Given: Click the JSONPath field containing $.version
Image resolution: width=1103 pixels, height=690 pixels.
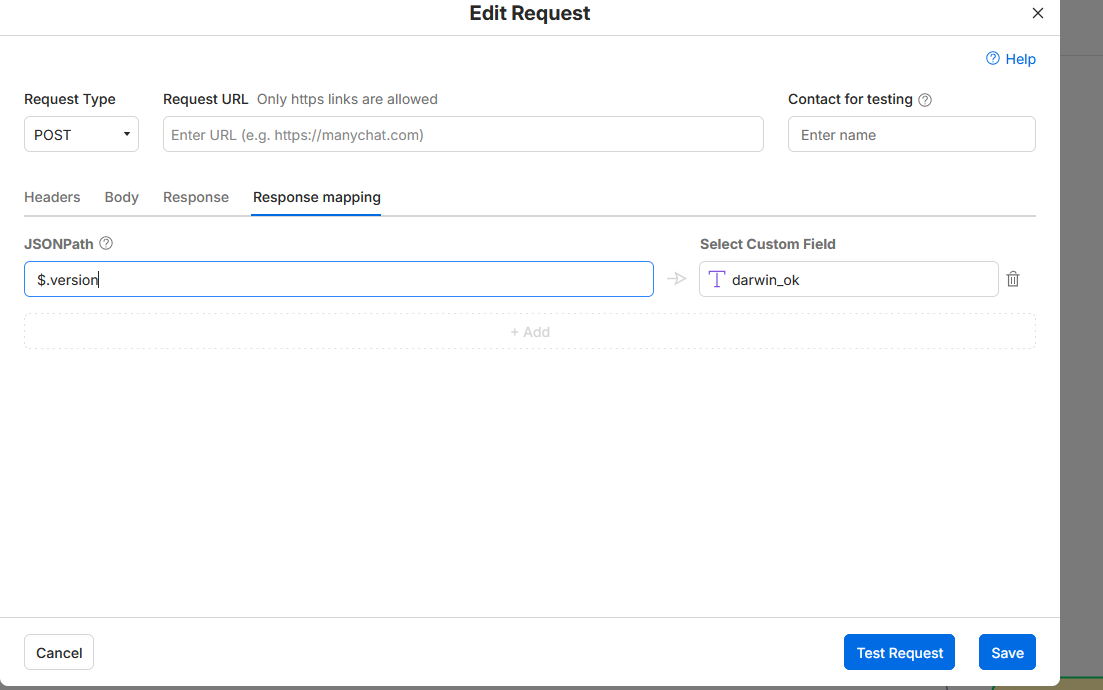Looking at the screenshot, I should pyautogui.click(x=338, y=279).
